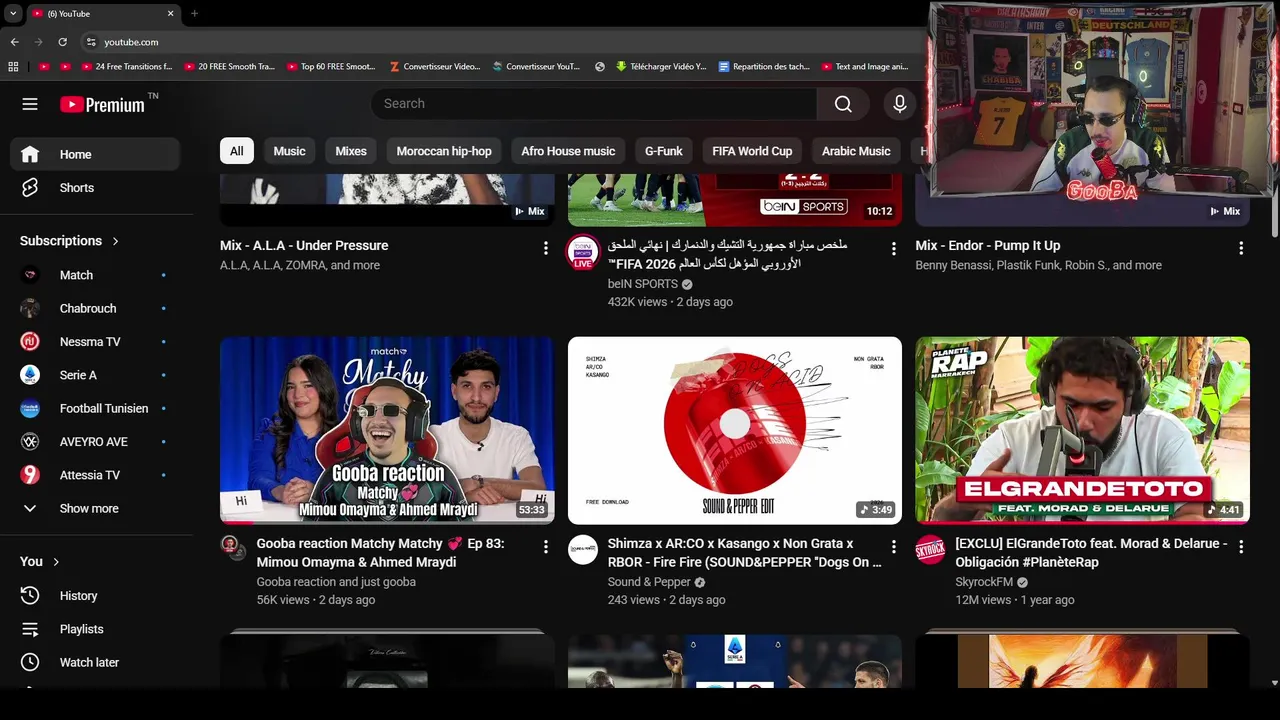The height and width of the screenshot is (720, 1280).
Task: Click the YouTube search input field
Action: (594, 104)
